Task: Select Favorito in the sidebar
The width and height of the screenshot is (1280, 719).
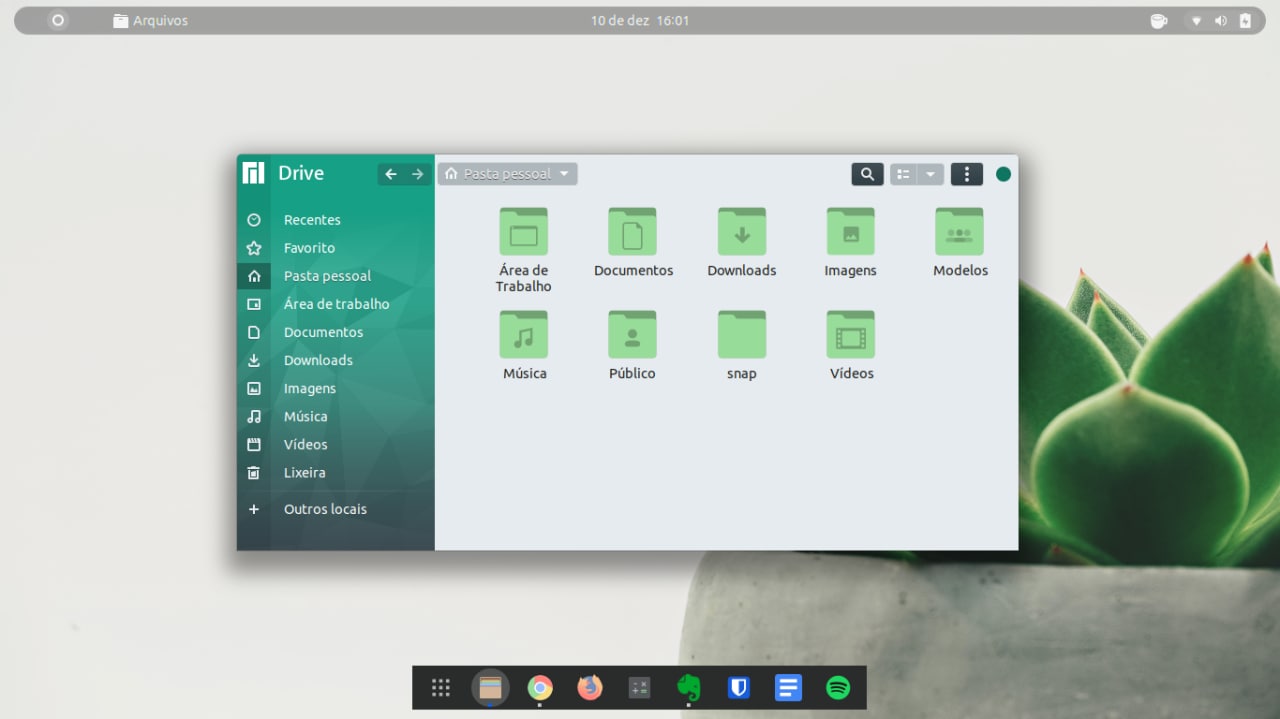Action: coord(336,248)
